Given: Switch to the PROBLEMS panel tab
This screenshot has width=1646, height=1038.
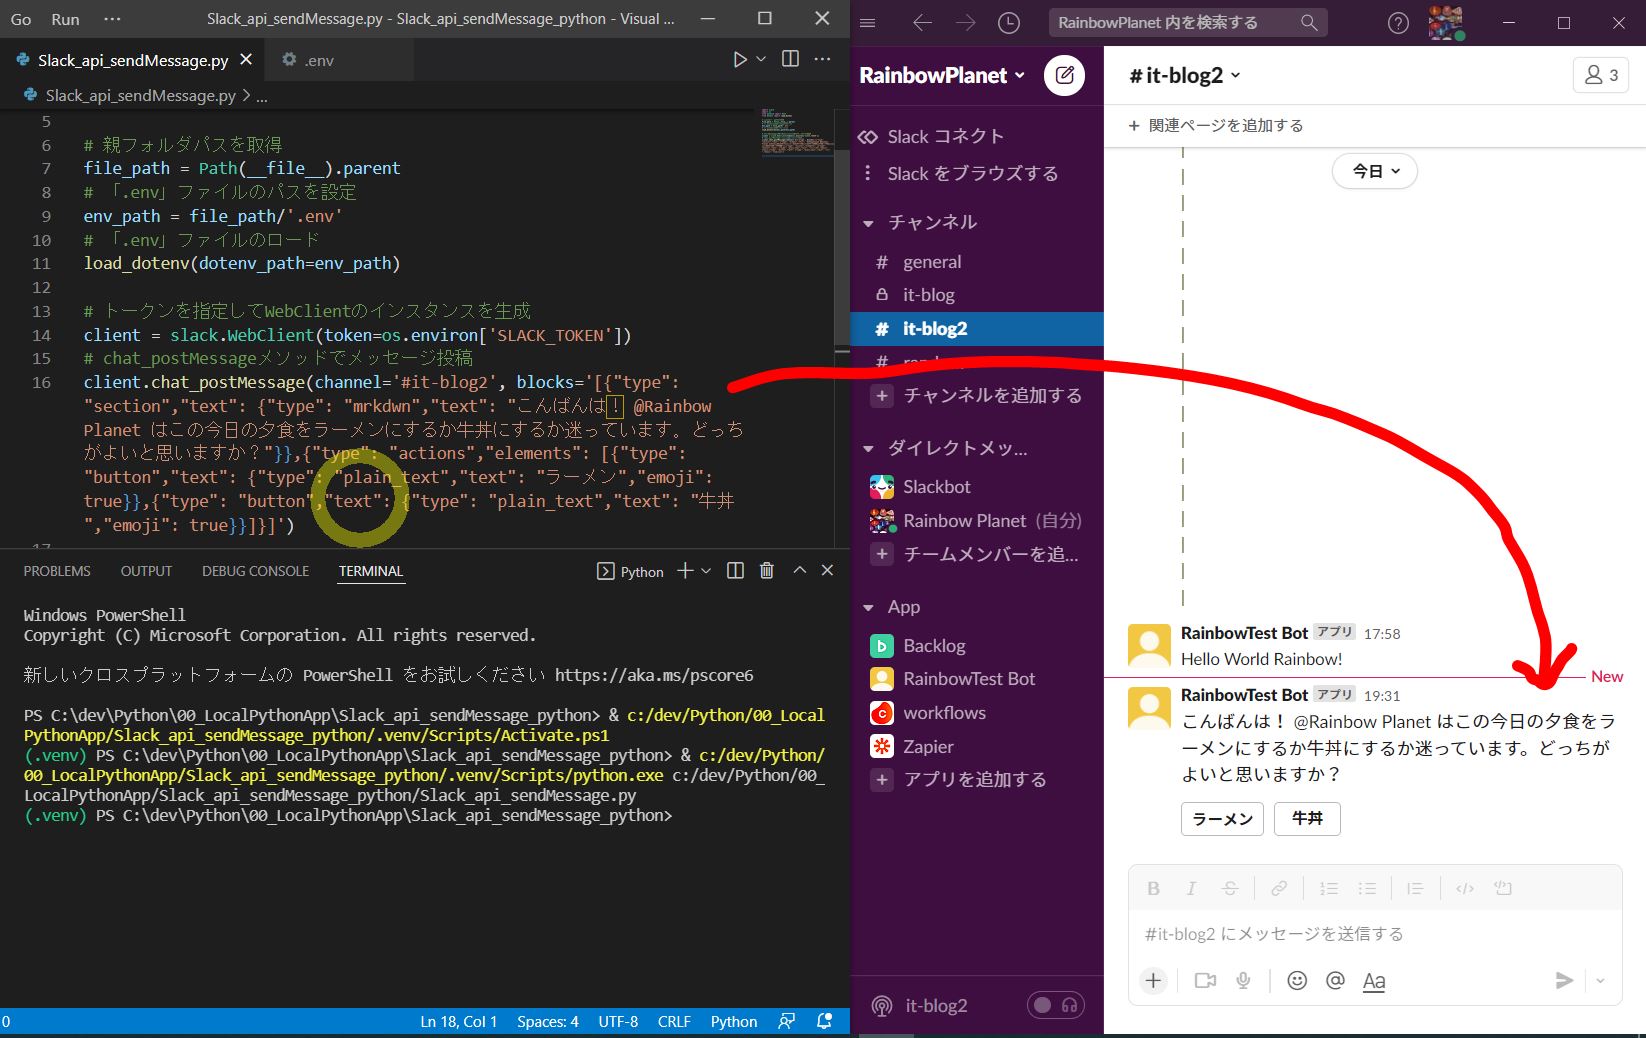Looking at the screenshot, I should [x=57, y=571].
